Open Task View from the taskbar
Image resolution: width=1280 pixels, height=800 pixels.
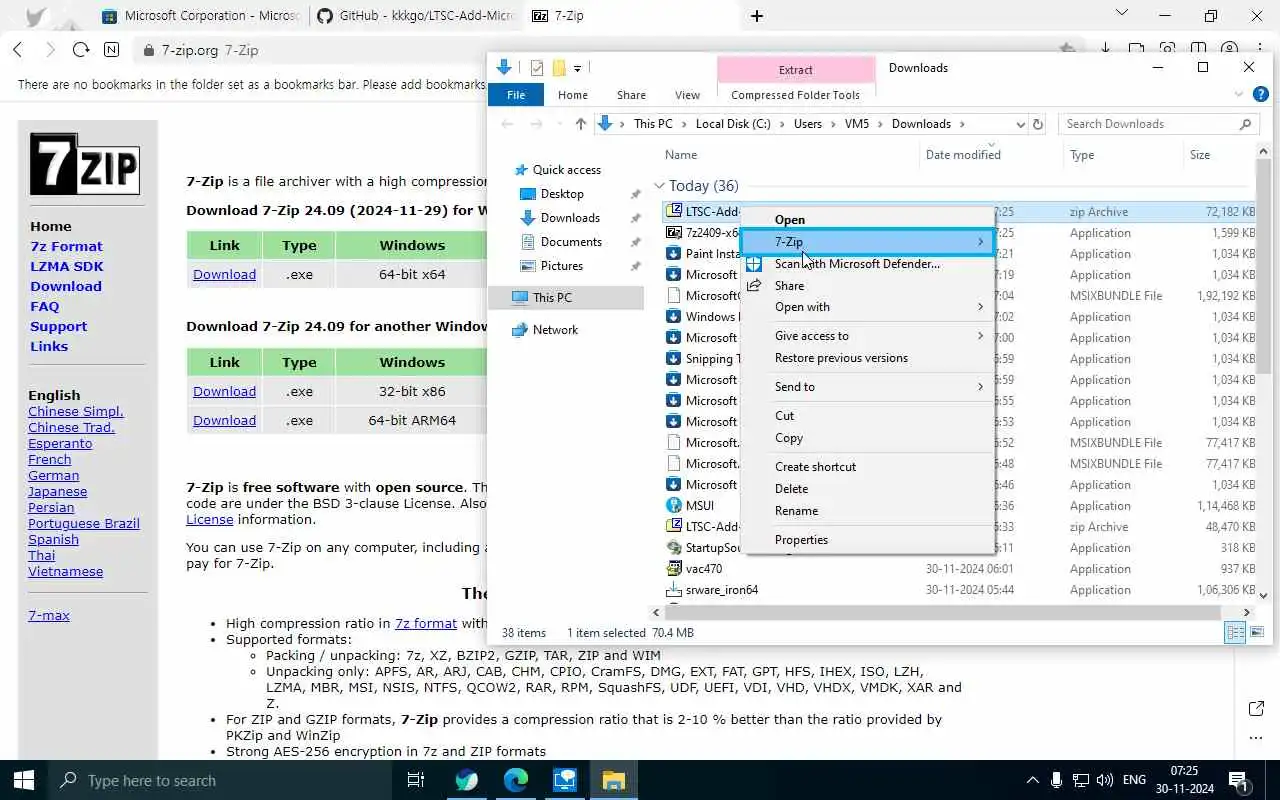click(x=416, y=780)
